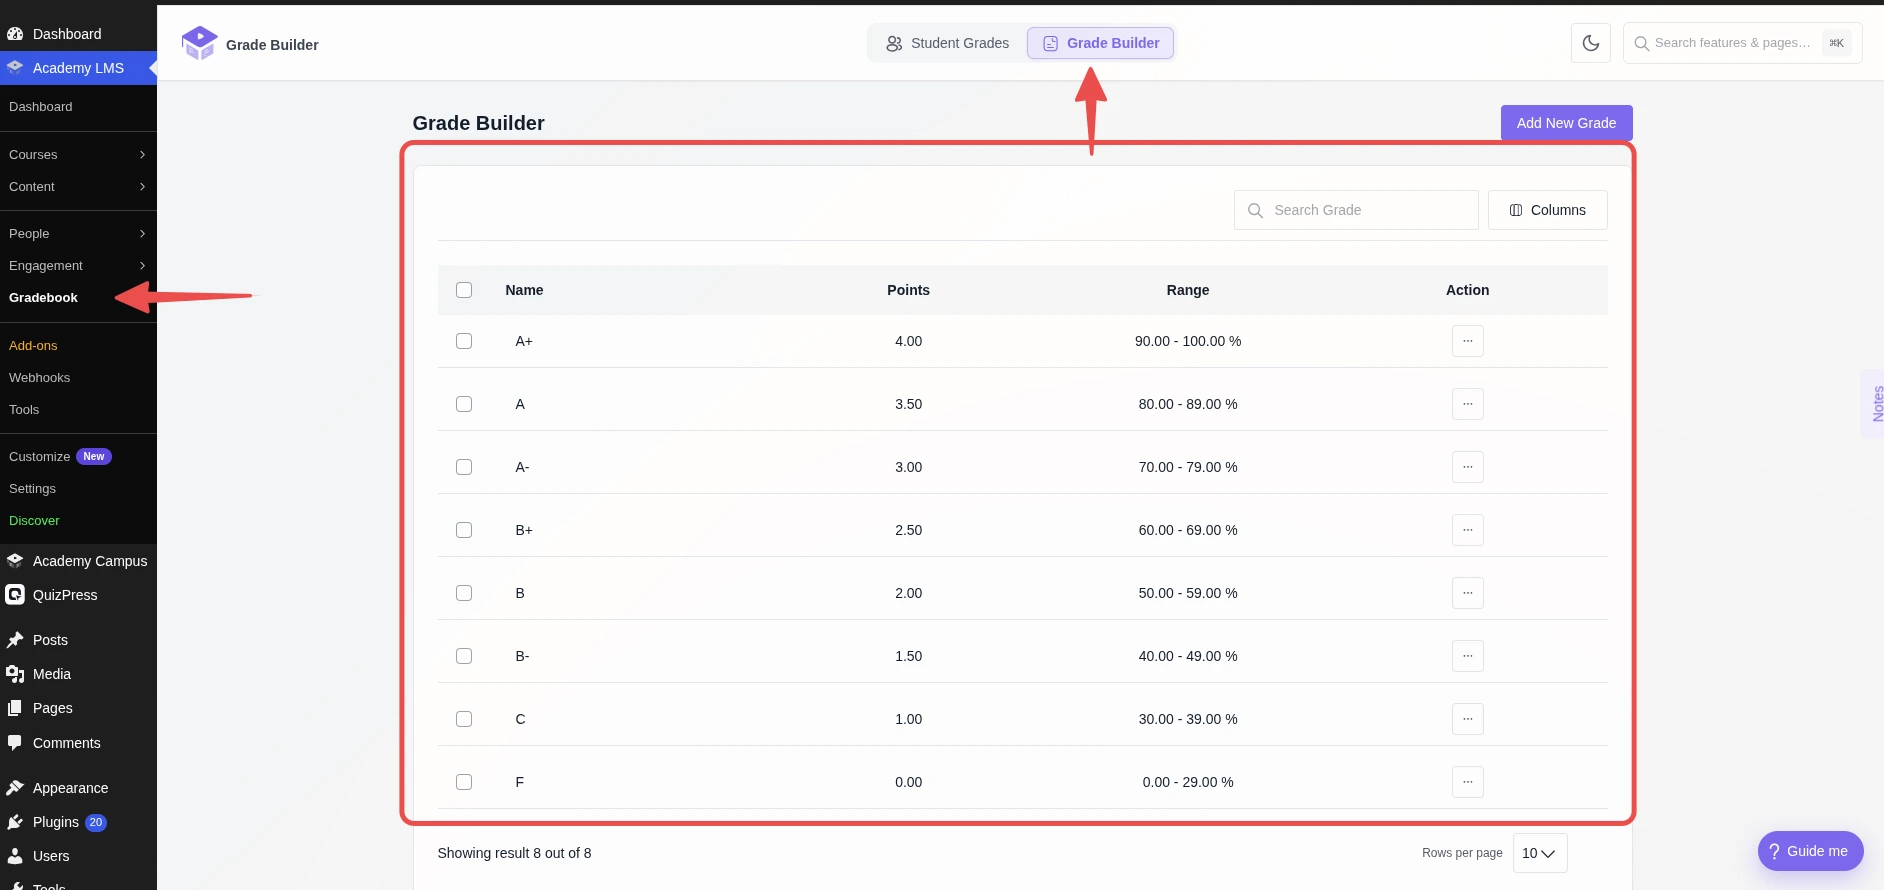
Task: Open Posts pin icon
Action: pyautogui.click(x=15, y=640)
